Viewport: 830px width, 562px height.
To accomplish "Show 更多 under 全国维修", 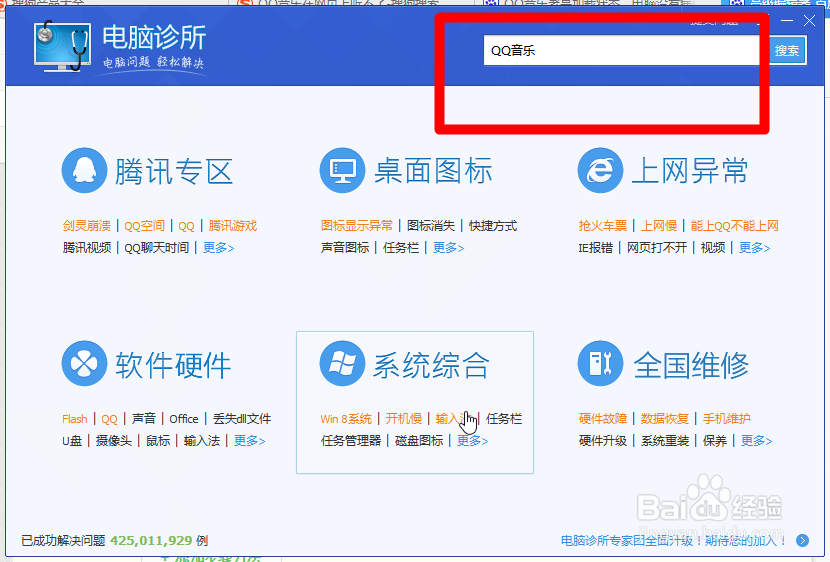I will pos(756,441).
